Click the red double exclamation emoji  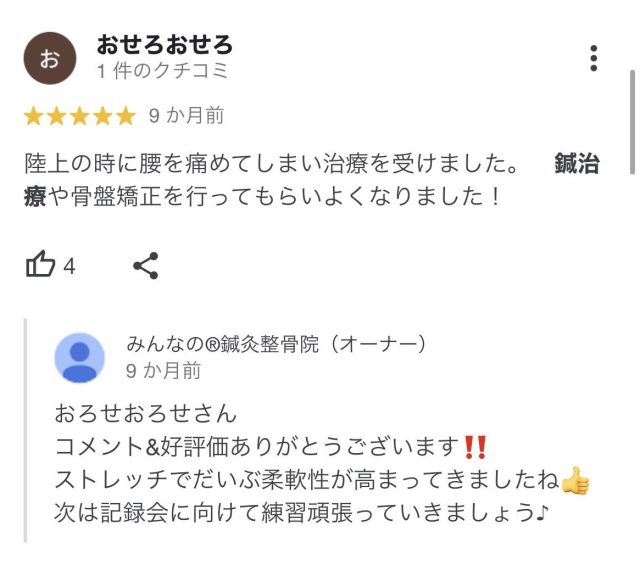pyautogui.click(x=476, y=447)
